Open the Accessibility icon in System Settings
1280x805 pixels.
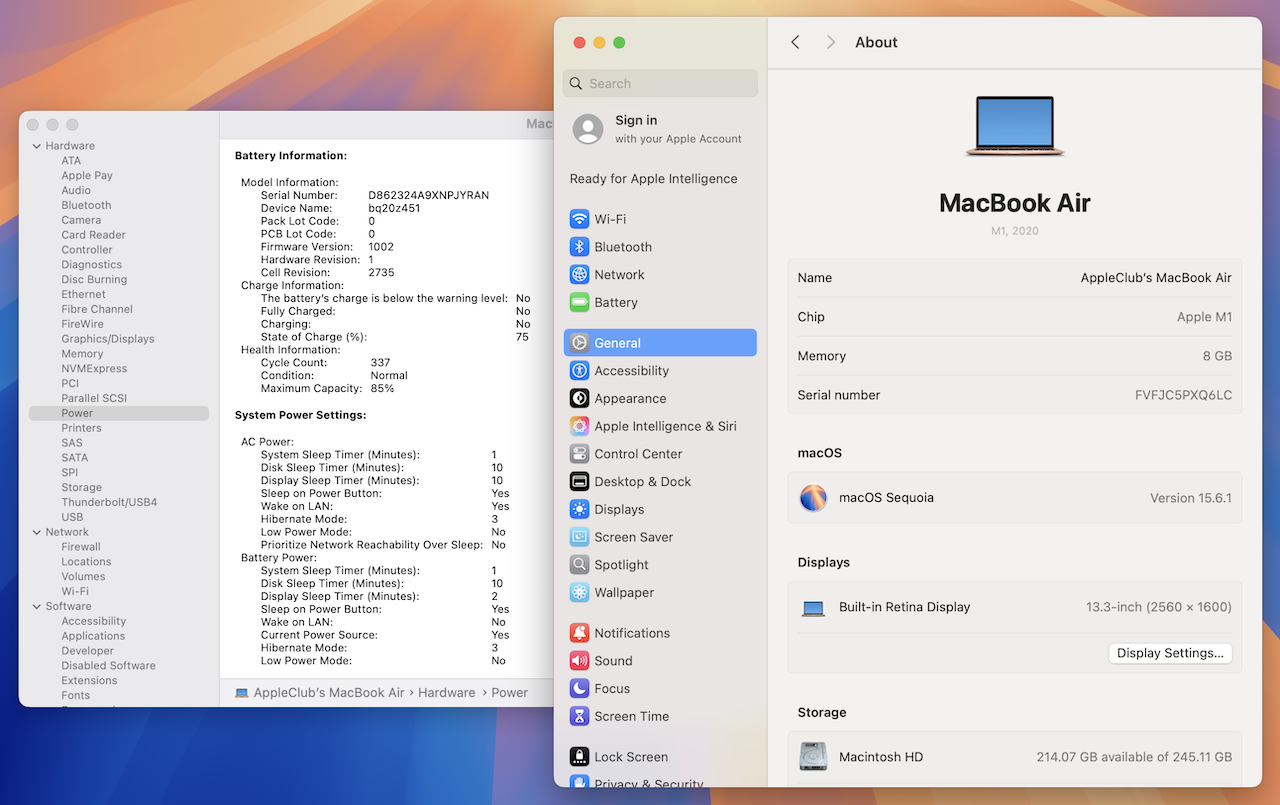click(x=579, y=371)
